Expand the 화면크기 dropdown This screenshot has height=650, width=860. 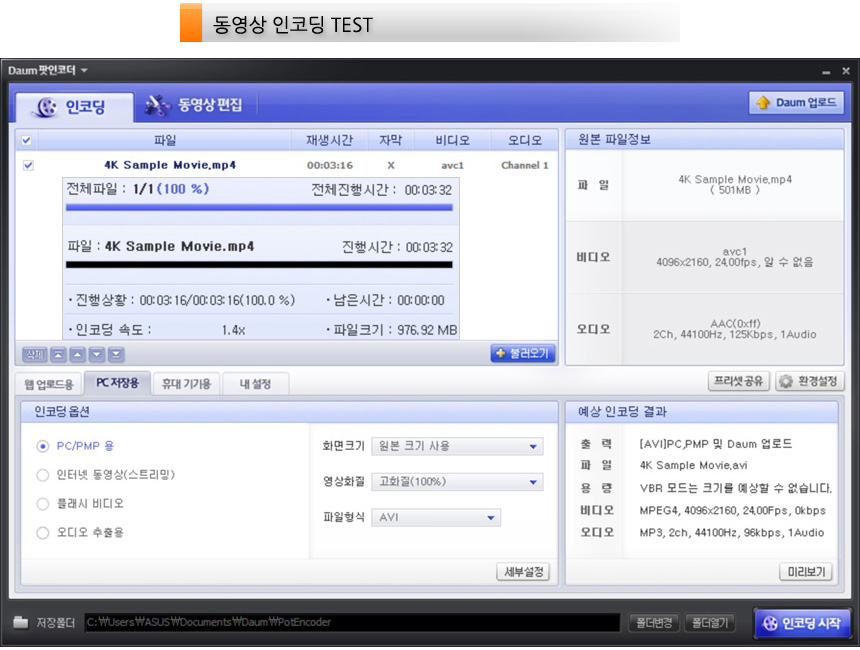point(457,446)
